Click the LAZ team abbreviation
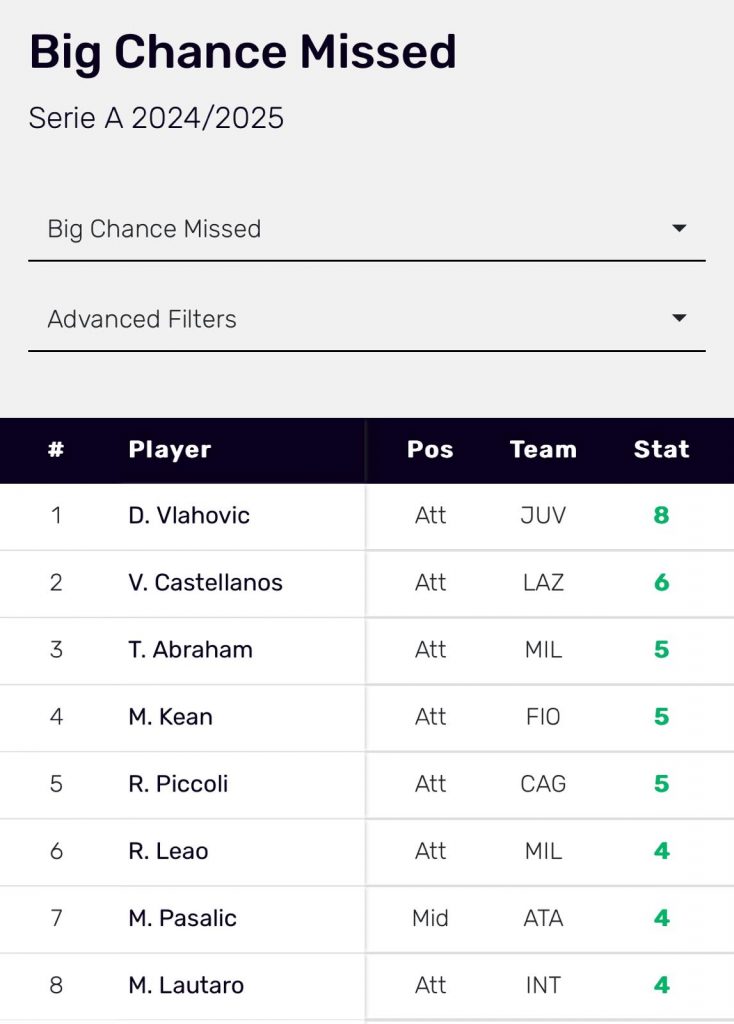This screenshot has height=1024, width=734. [x=543, y=583]
